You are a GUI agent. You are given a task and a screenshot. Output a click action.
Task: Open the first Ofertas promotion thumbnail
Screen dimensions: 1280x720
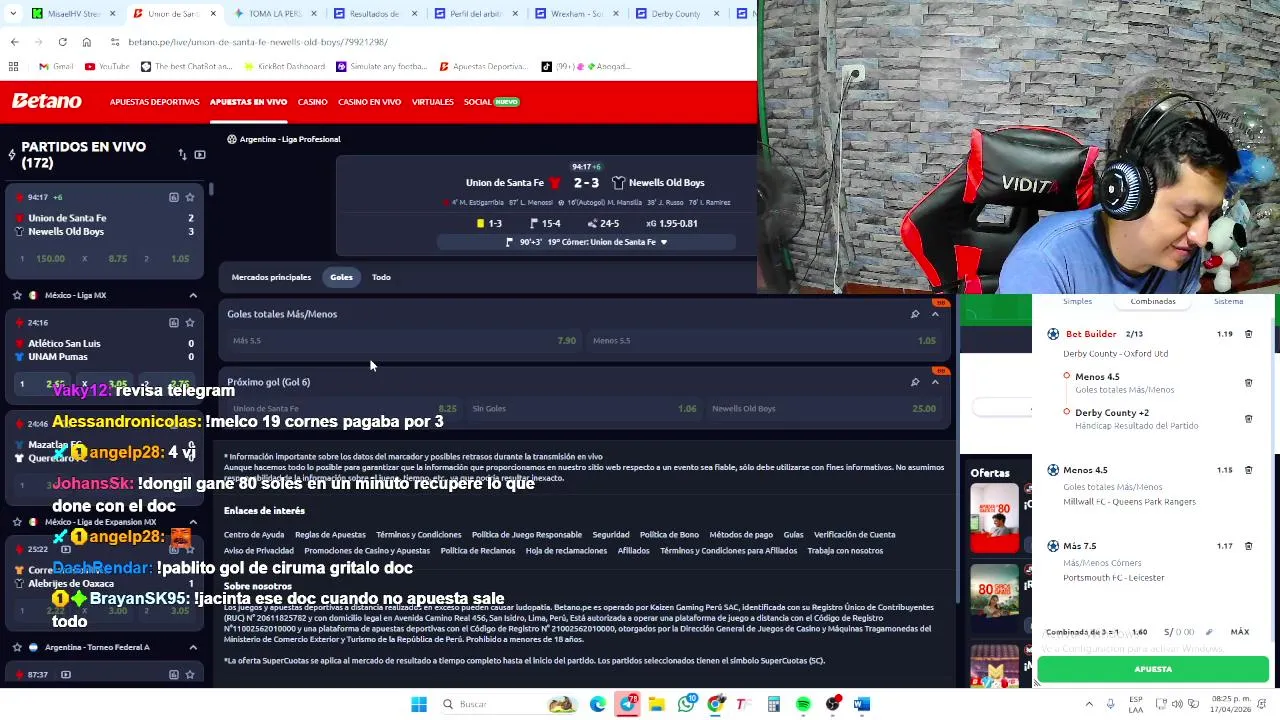(994, 518)
